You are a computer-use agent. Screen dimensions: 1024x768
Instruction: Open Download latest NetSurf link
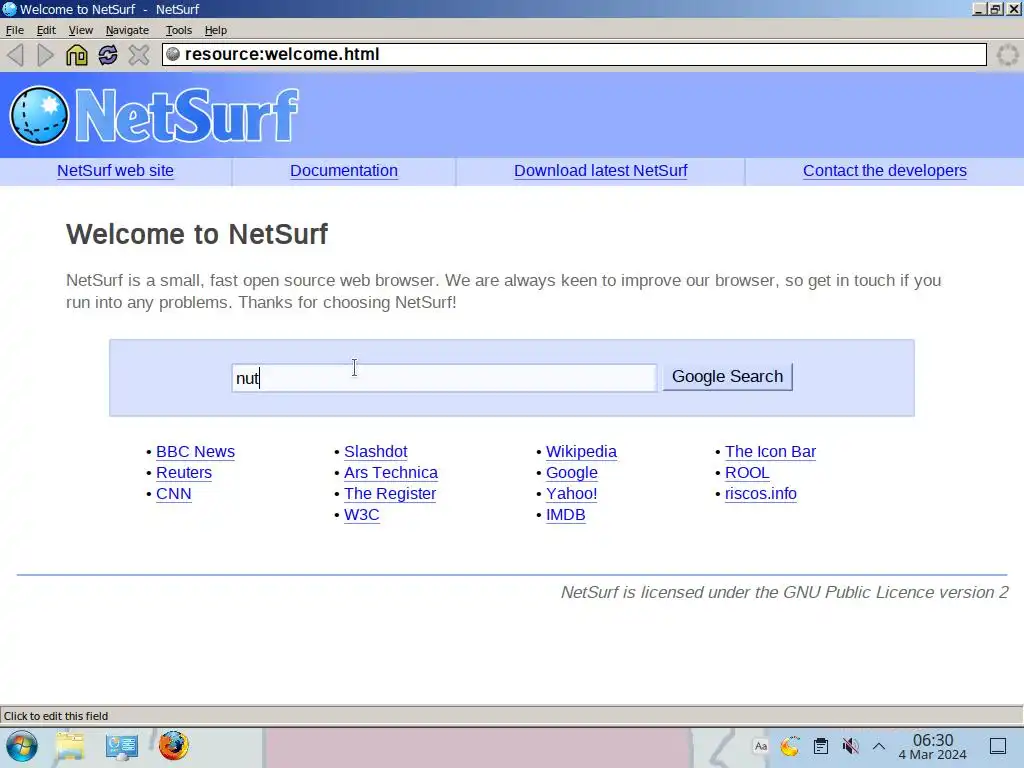pos(600,170)
